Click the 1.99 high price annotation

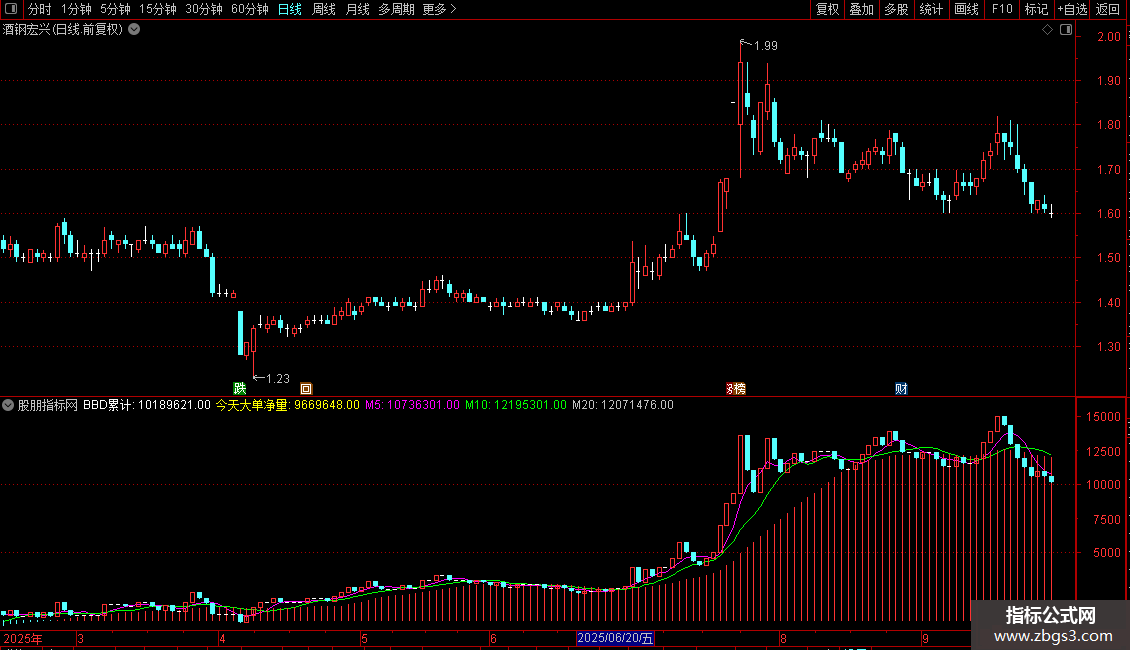pos(765,45)
